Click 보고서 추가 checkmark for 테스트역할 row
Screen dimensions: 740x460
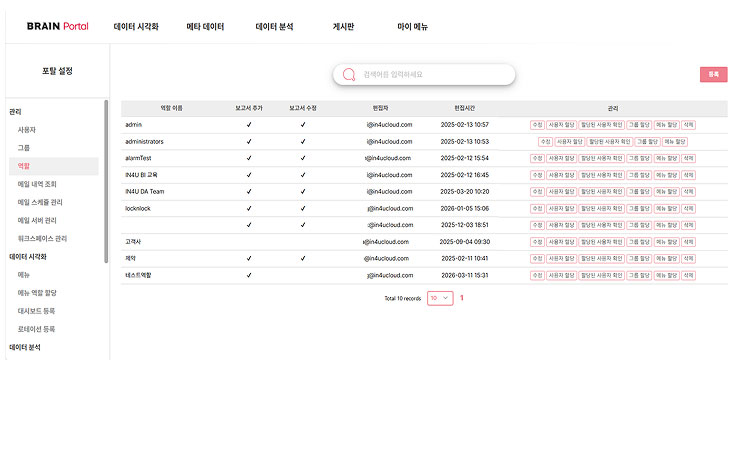coord(249,276)
